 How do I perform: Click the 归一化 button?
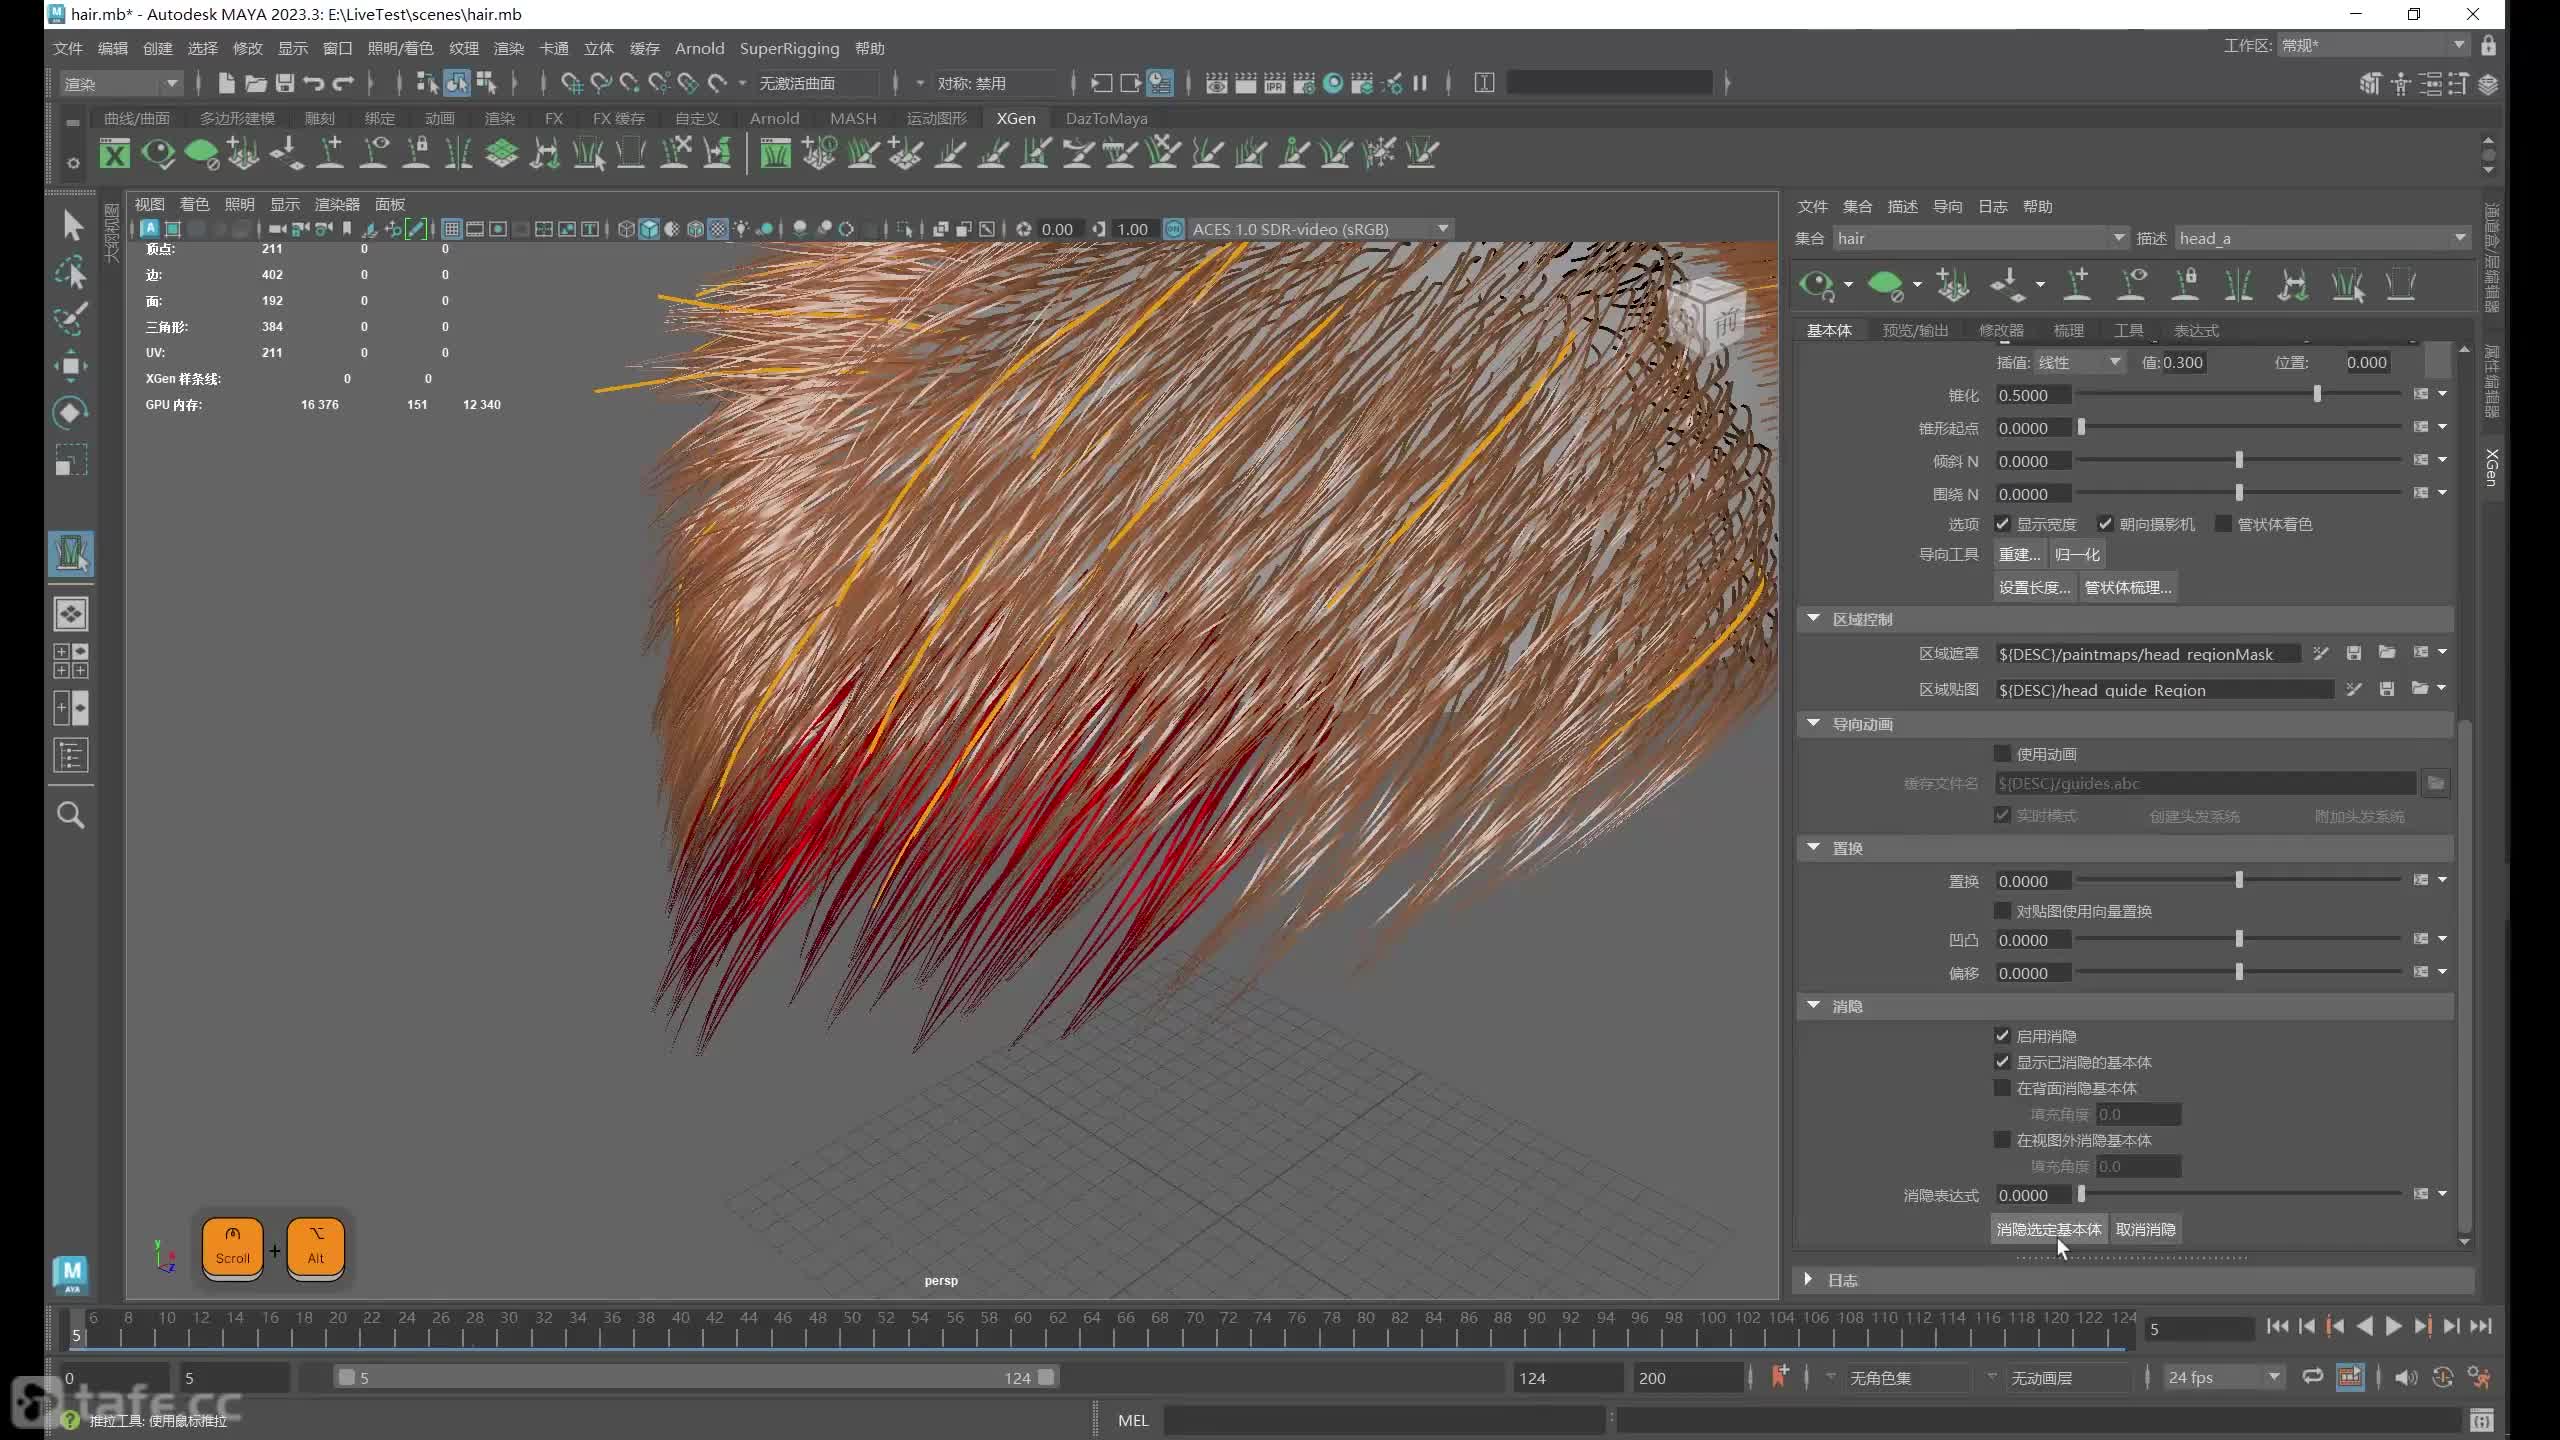tap(2077, 554)
